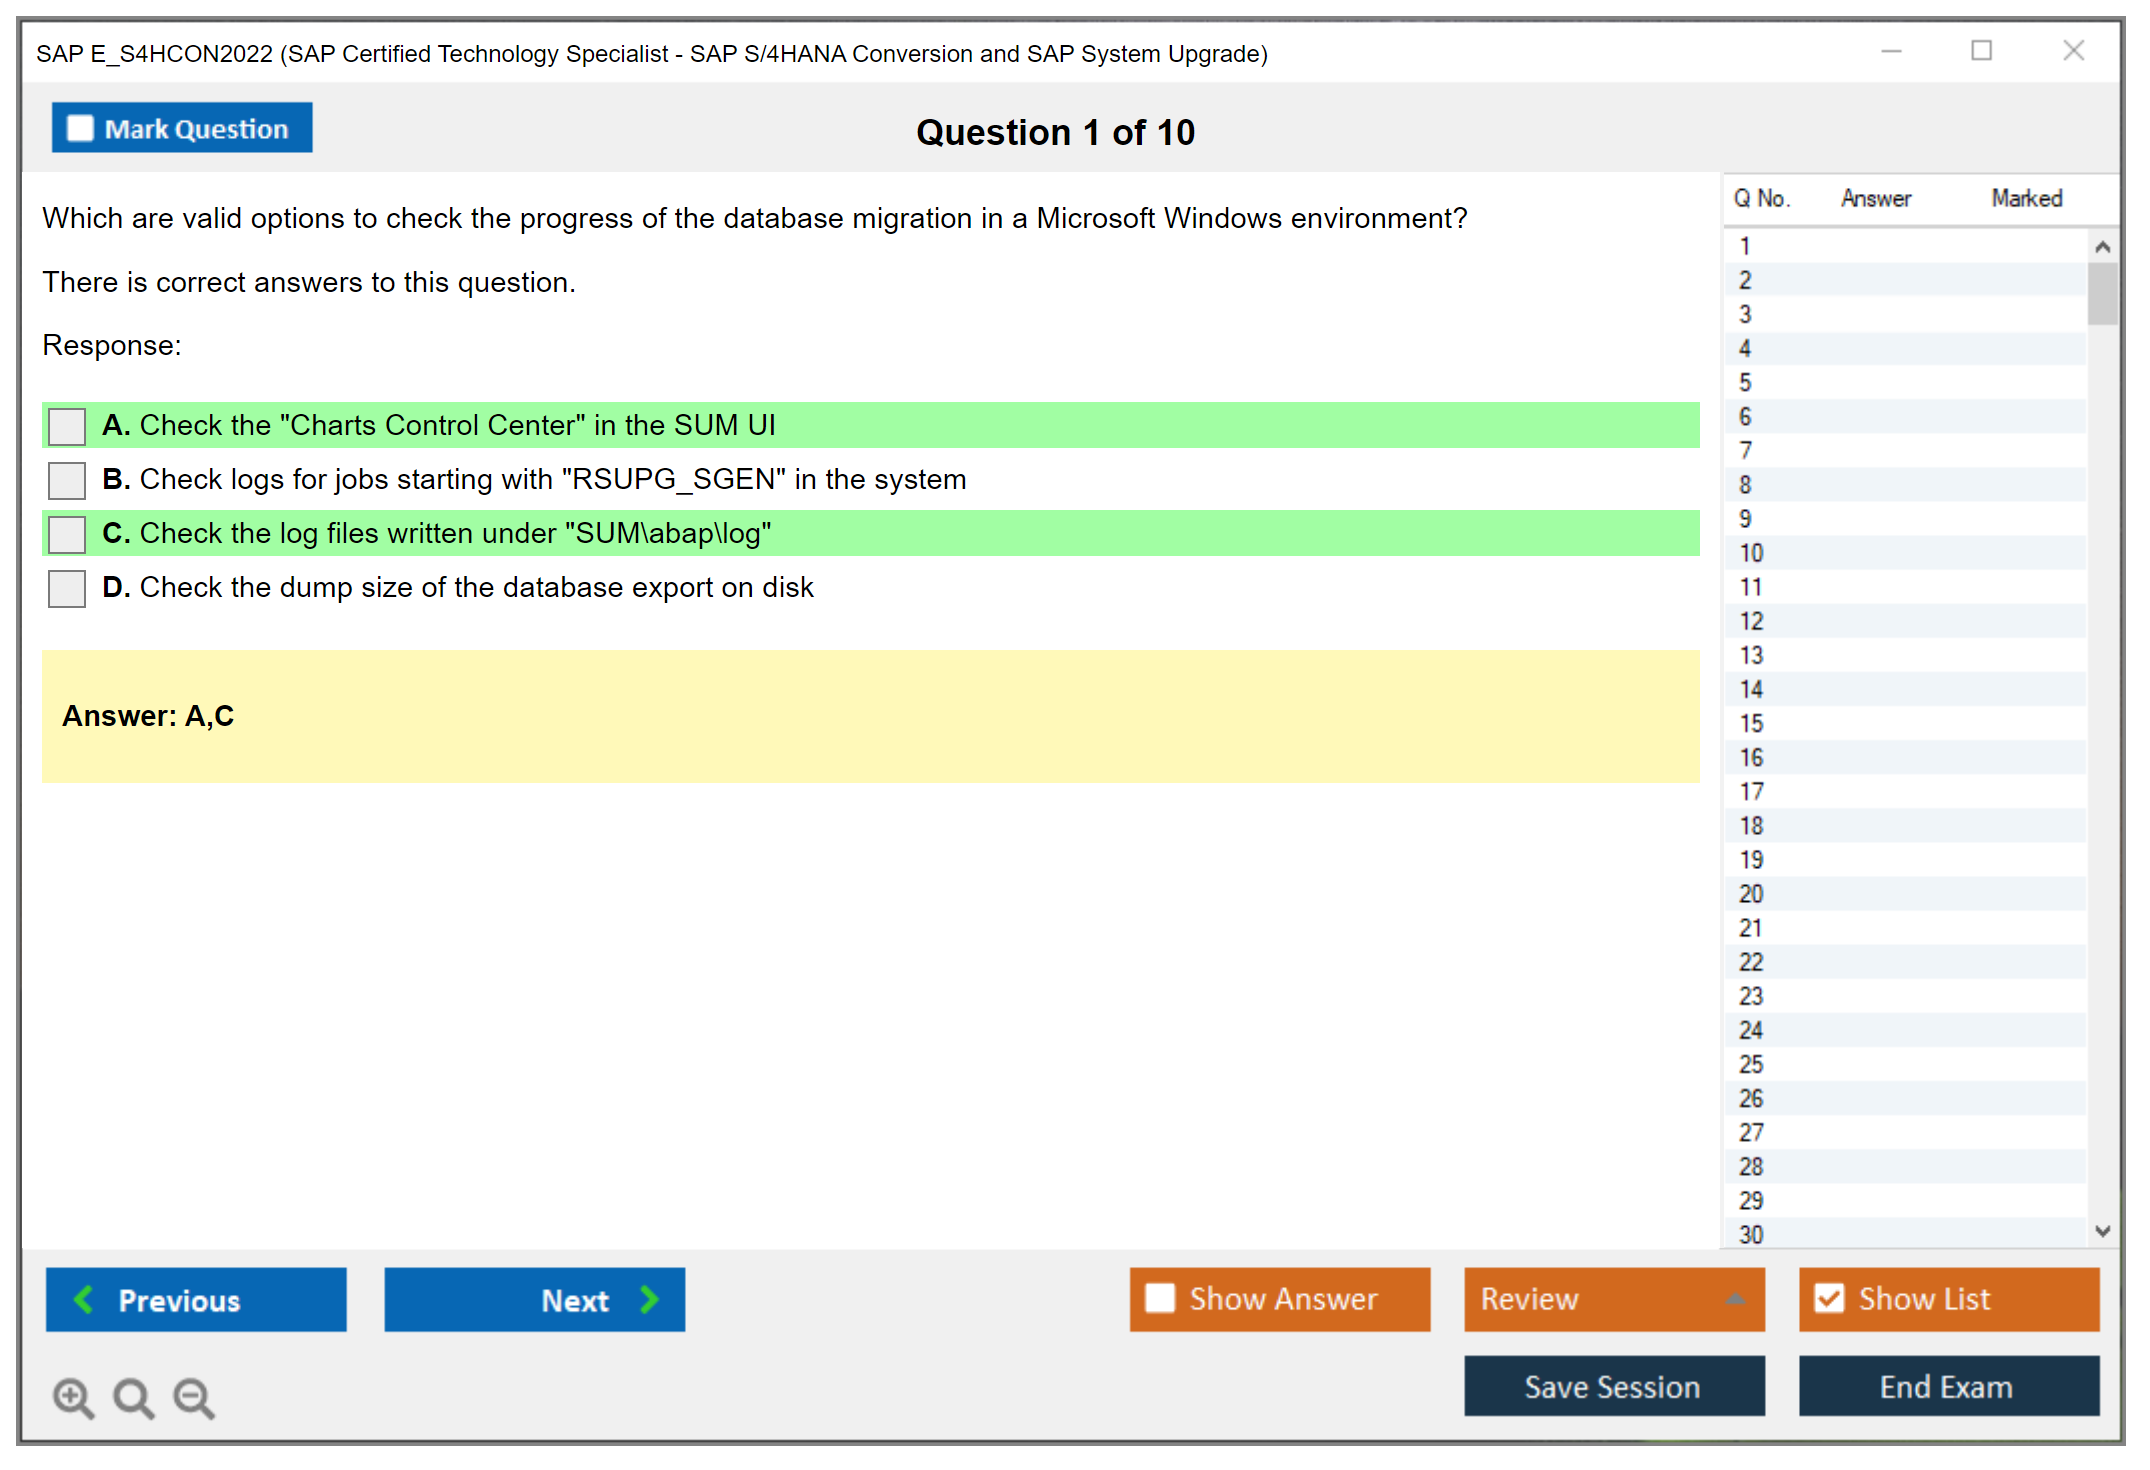Select option D dump size checkbox
This screenshot has height=1470, width=2150.
(x=67, y=588)
